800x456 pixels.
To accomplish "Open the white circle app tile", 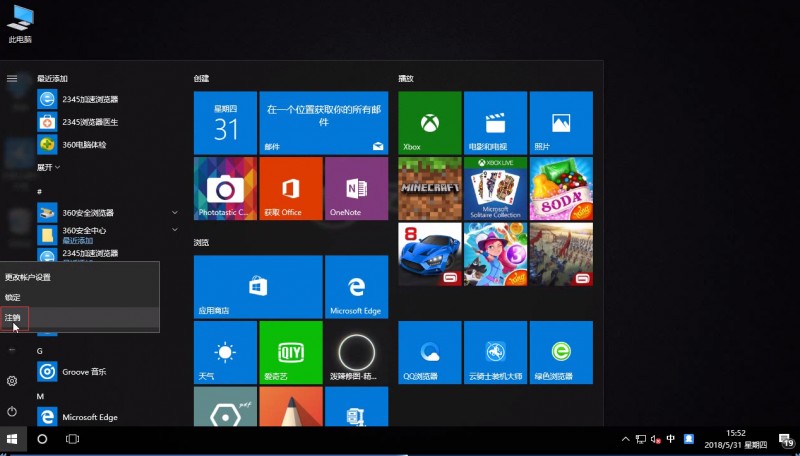I will point(356,352).
